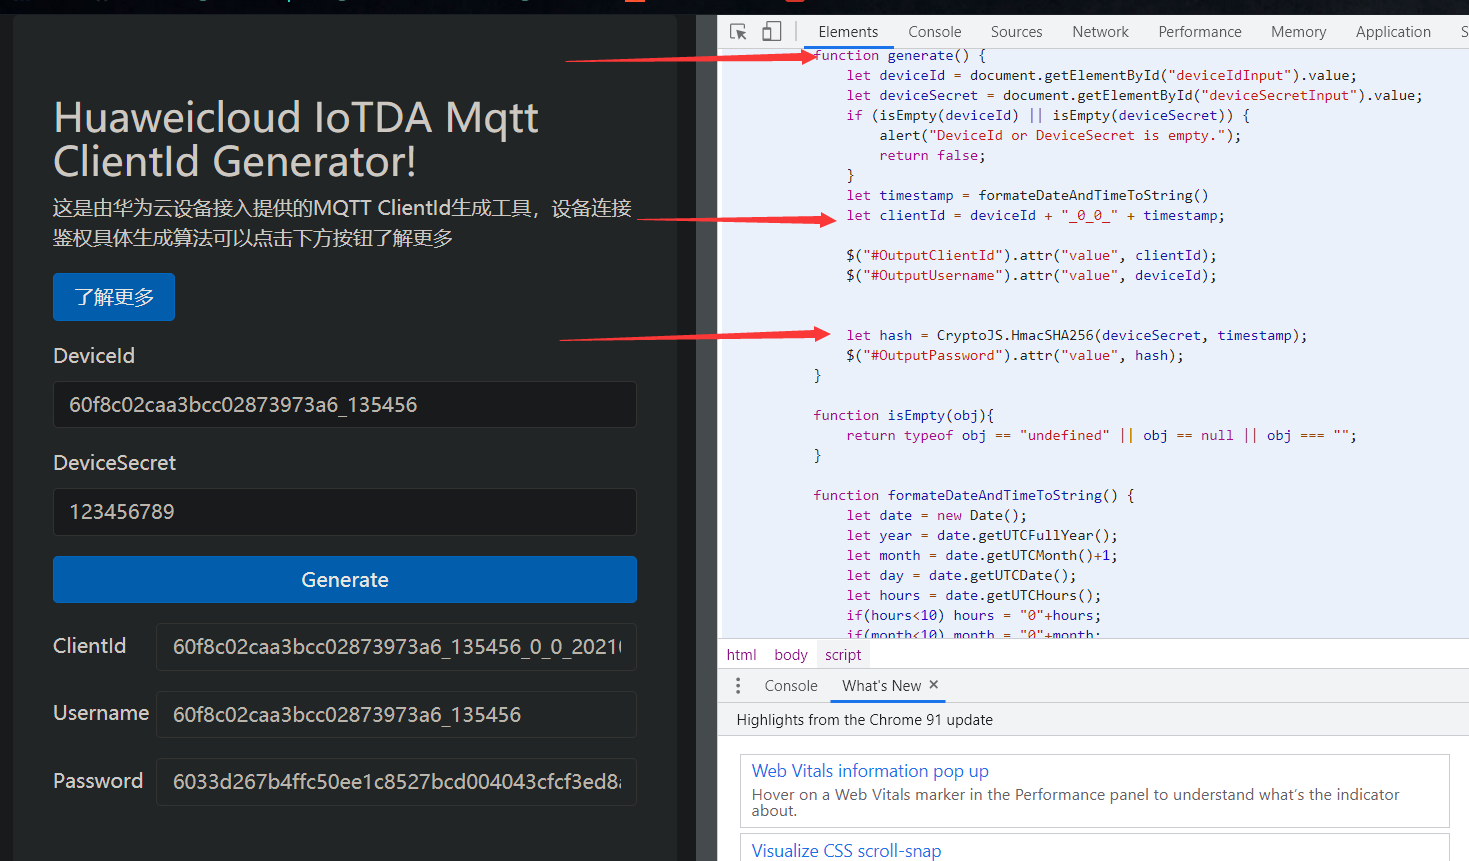The width and height of the screenshot is (1469, 861).
Task: Click the '#OutputPassword' attr code line
Action: click(1014, 356)
